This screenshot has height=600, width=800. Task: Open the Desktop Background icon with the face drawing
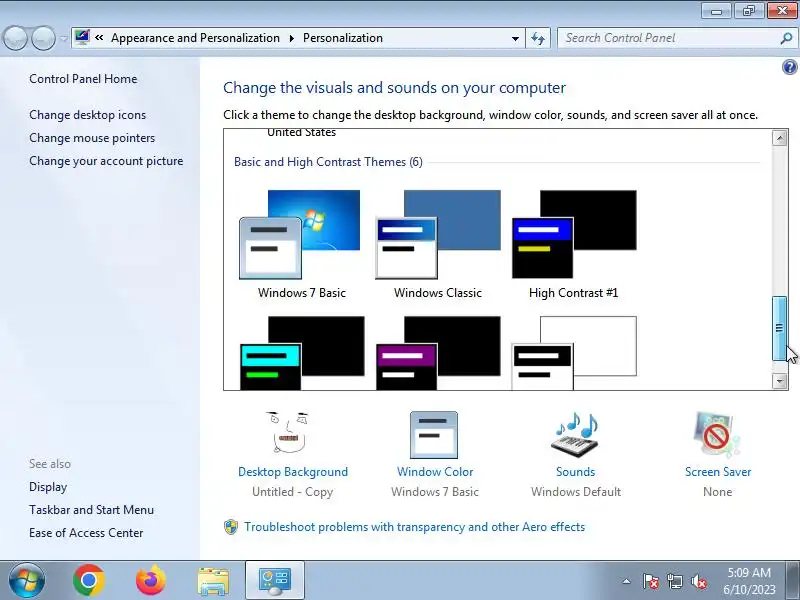288,433
